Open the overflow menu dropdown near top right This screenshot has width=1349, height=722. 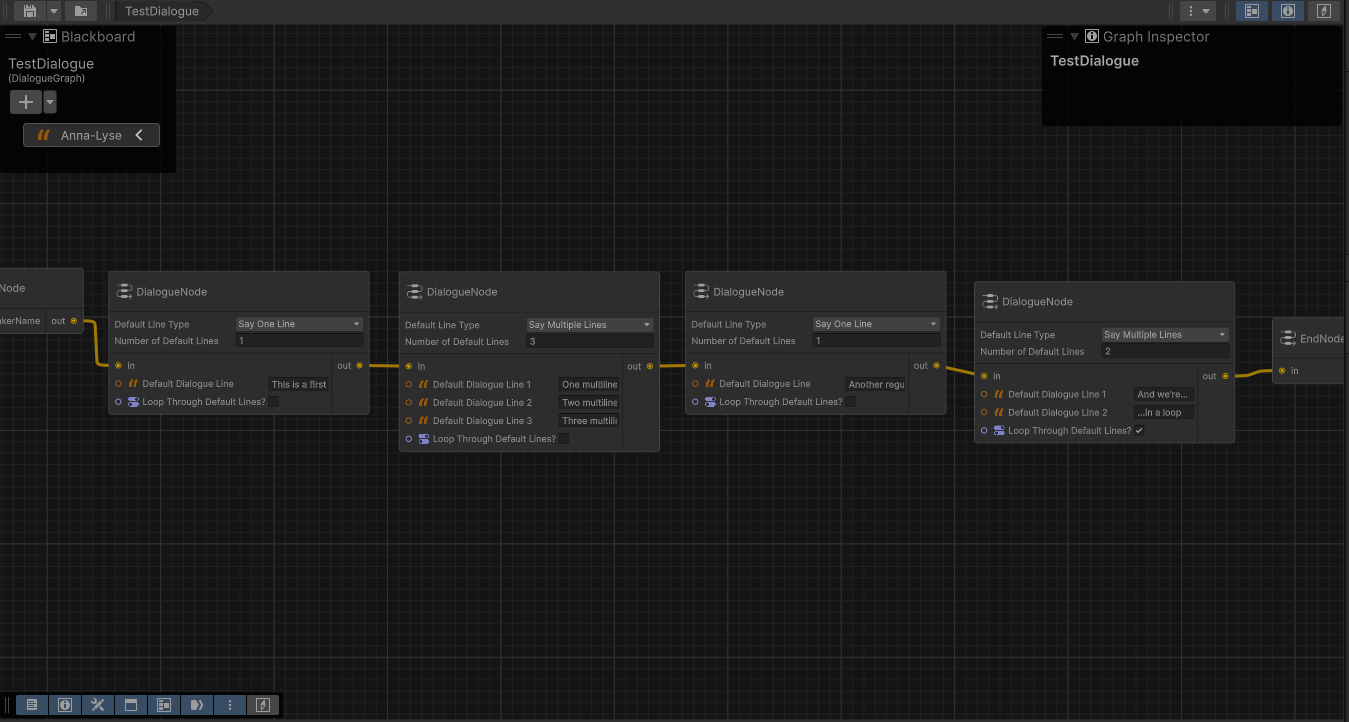coord(1196,10)
